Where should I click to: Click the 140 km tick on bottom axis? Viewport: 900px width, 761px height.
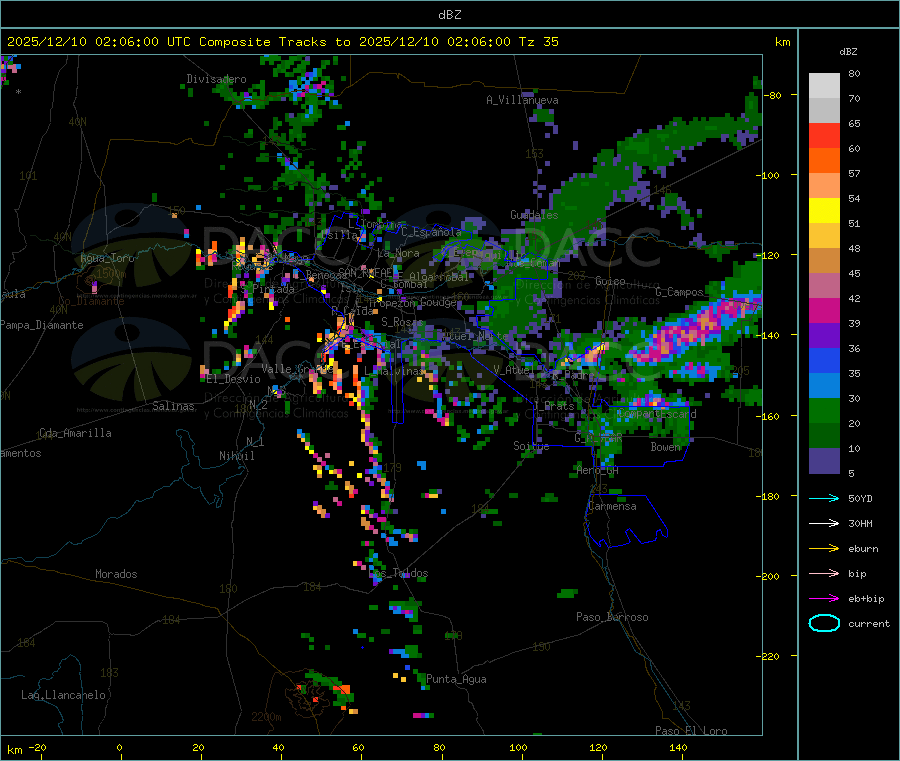(x=678, y=747)
